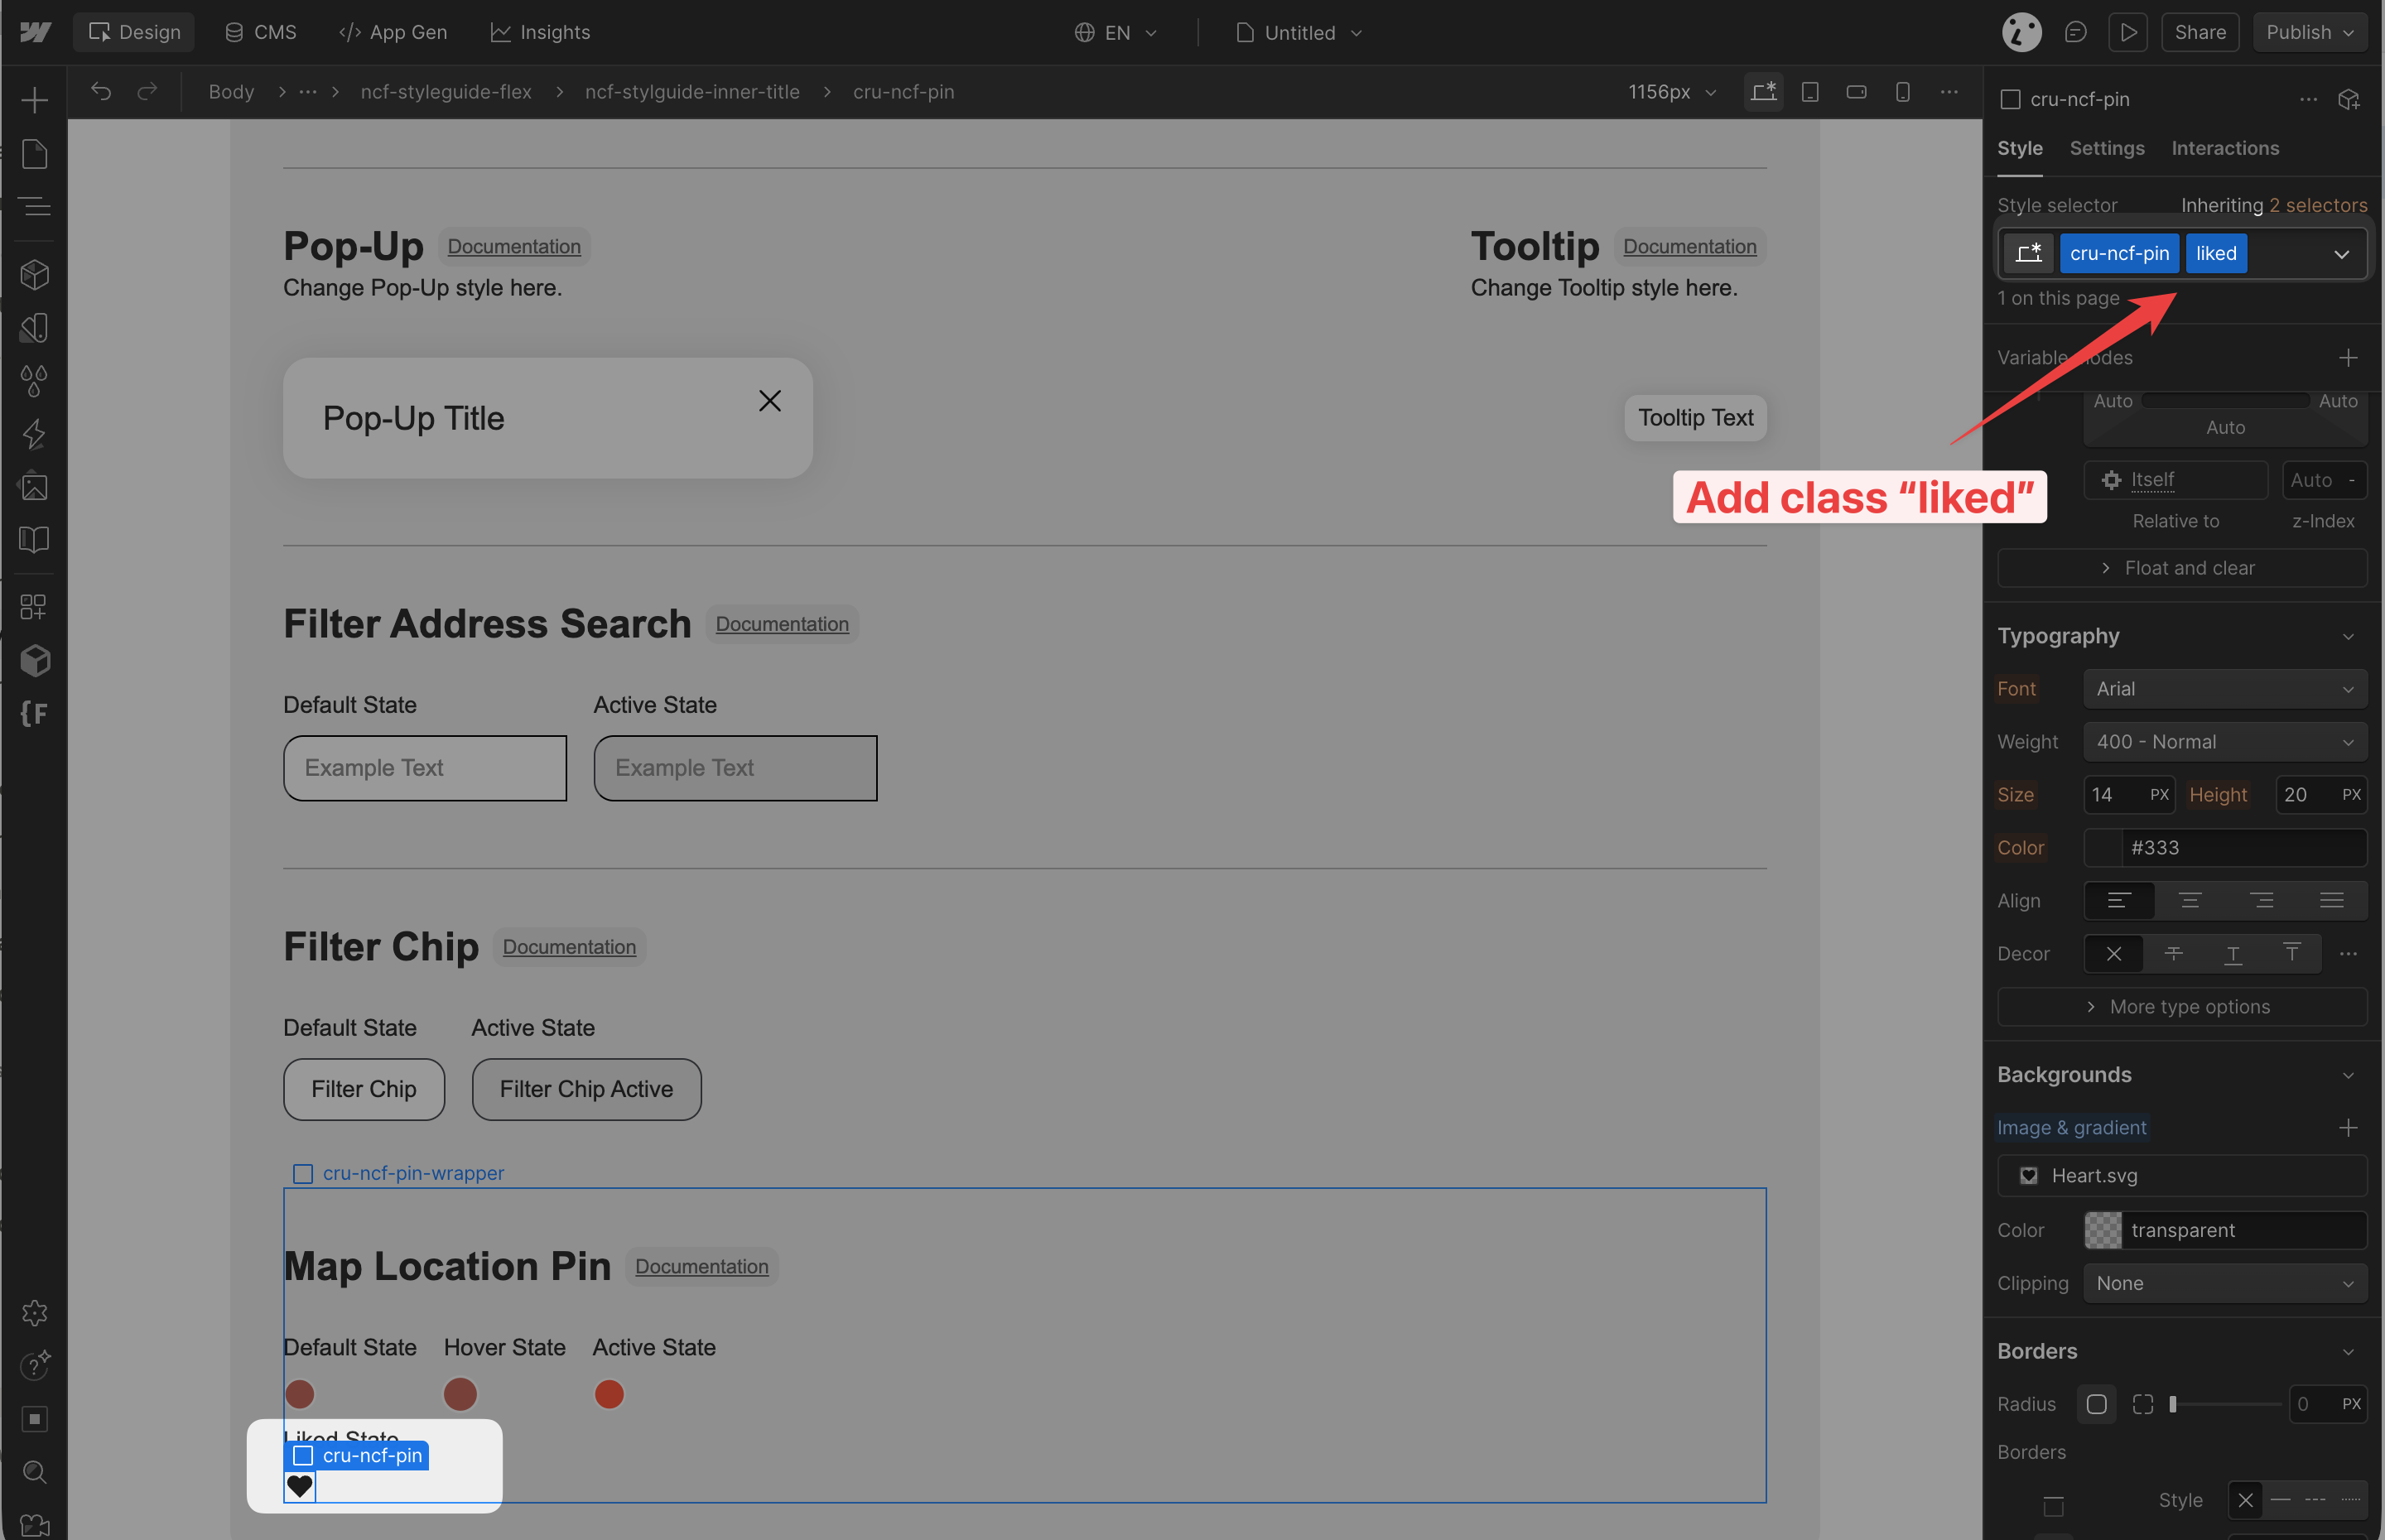
Task: Open the 2 selectors inheritance link
Action: [2317, 205]
